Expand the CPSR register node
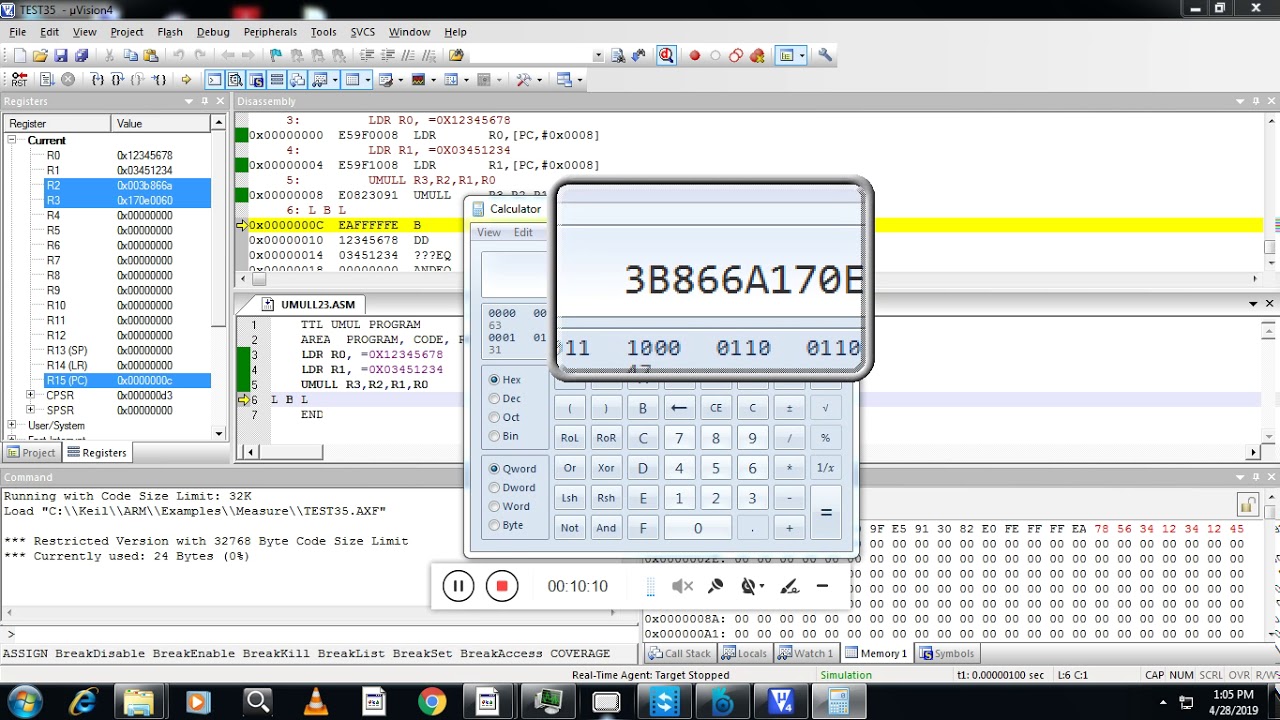Image resolution: width=1280 pixels, height=720 pixels. click(x=31, y=396)
